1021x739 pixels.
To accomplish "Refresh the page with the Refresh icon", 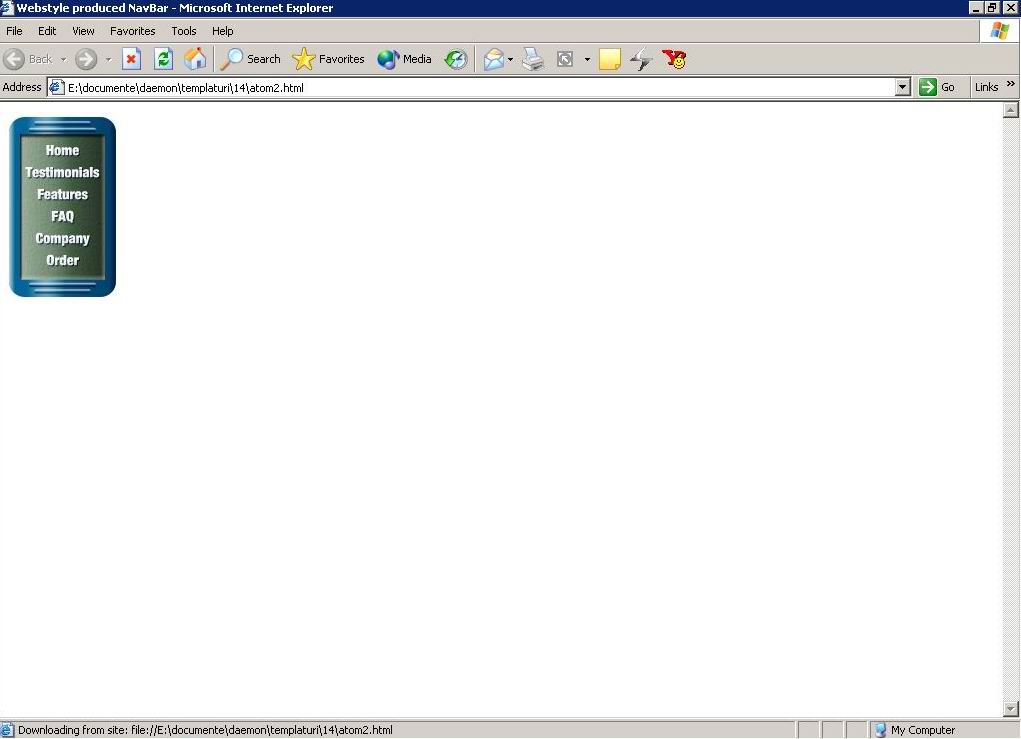I will tap(163, 59).
